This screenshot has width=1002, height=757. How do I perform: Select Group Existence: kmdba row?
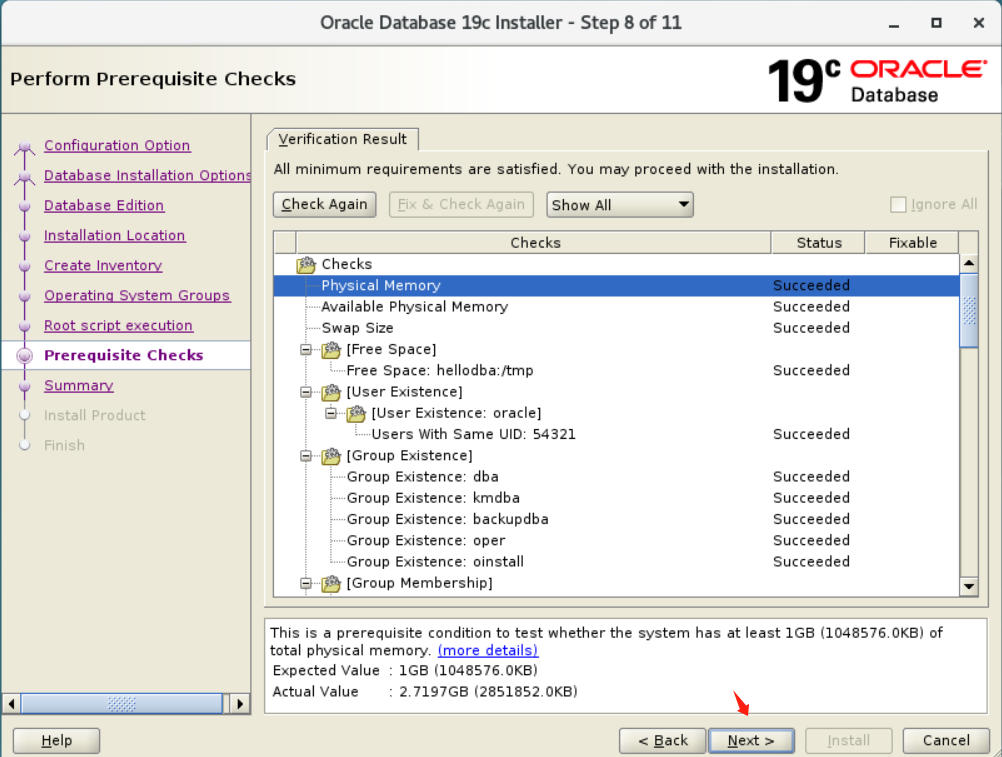click(617, 498)
